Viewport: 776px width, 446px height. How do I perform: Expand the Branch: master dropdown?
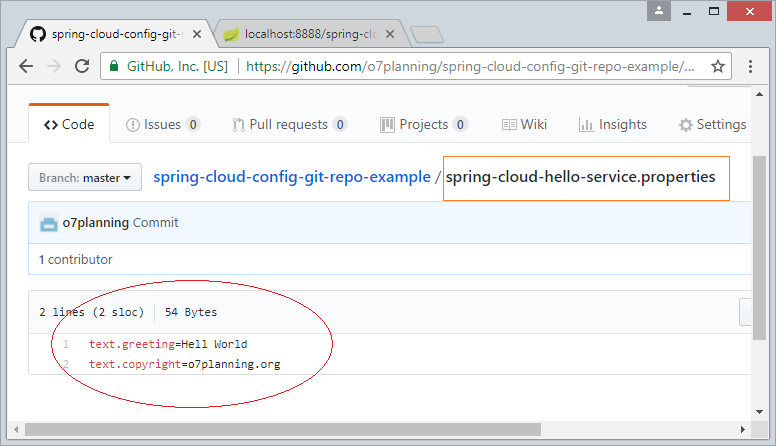85,177
